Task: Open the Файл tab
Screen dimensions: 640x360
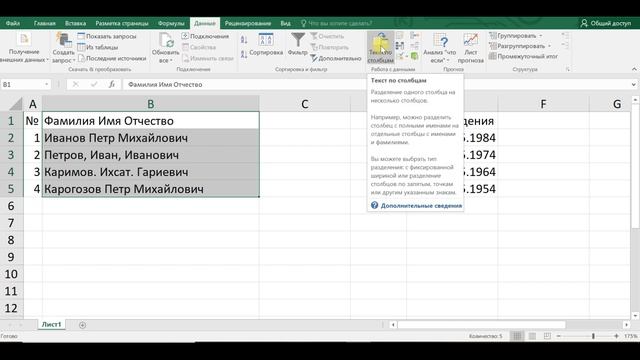Action: point(13,23)
